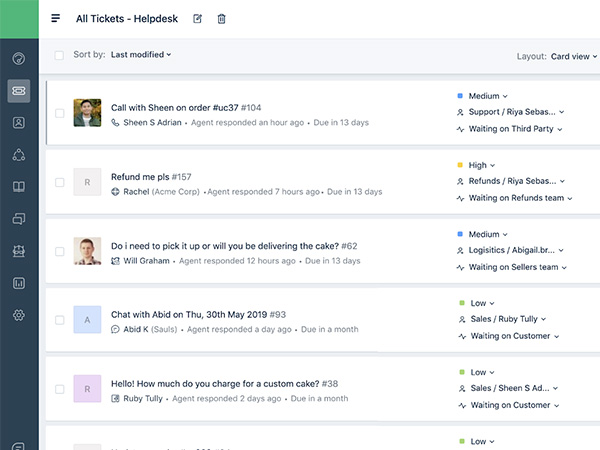The image size is (600, 450).
Task: Click phone icon beside Sheen S Adrian
Action: [115, 122]
